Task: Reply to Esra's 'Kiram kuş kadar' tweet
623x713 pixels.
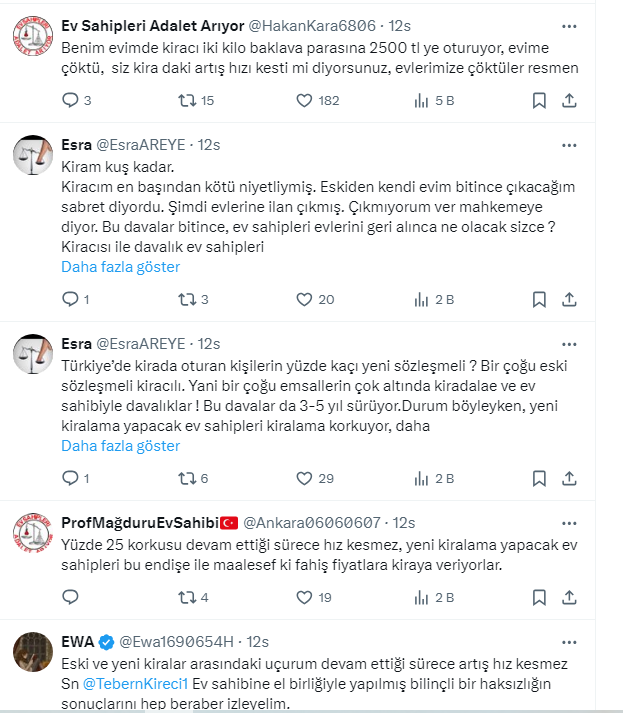Action: [x=70, y=299]
